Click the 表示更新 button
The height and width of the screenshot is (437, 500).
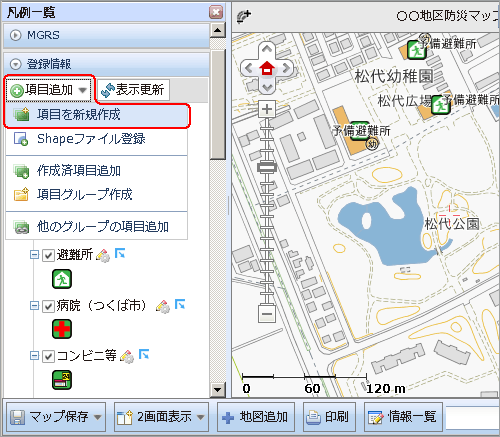pyautogui.click(x=133, y=90)
